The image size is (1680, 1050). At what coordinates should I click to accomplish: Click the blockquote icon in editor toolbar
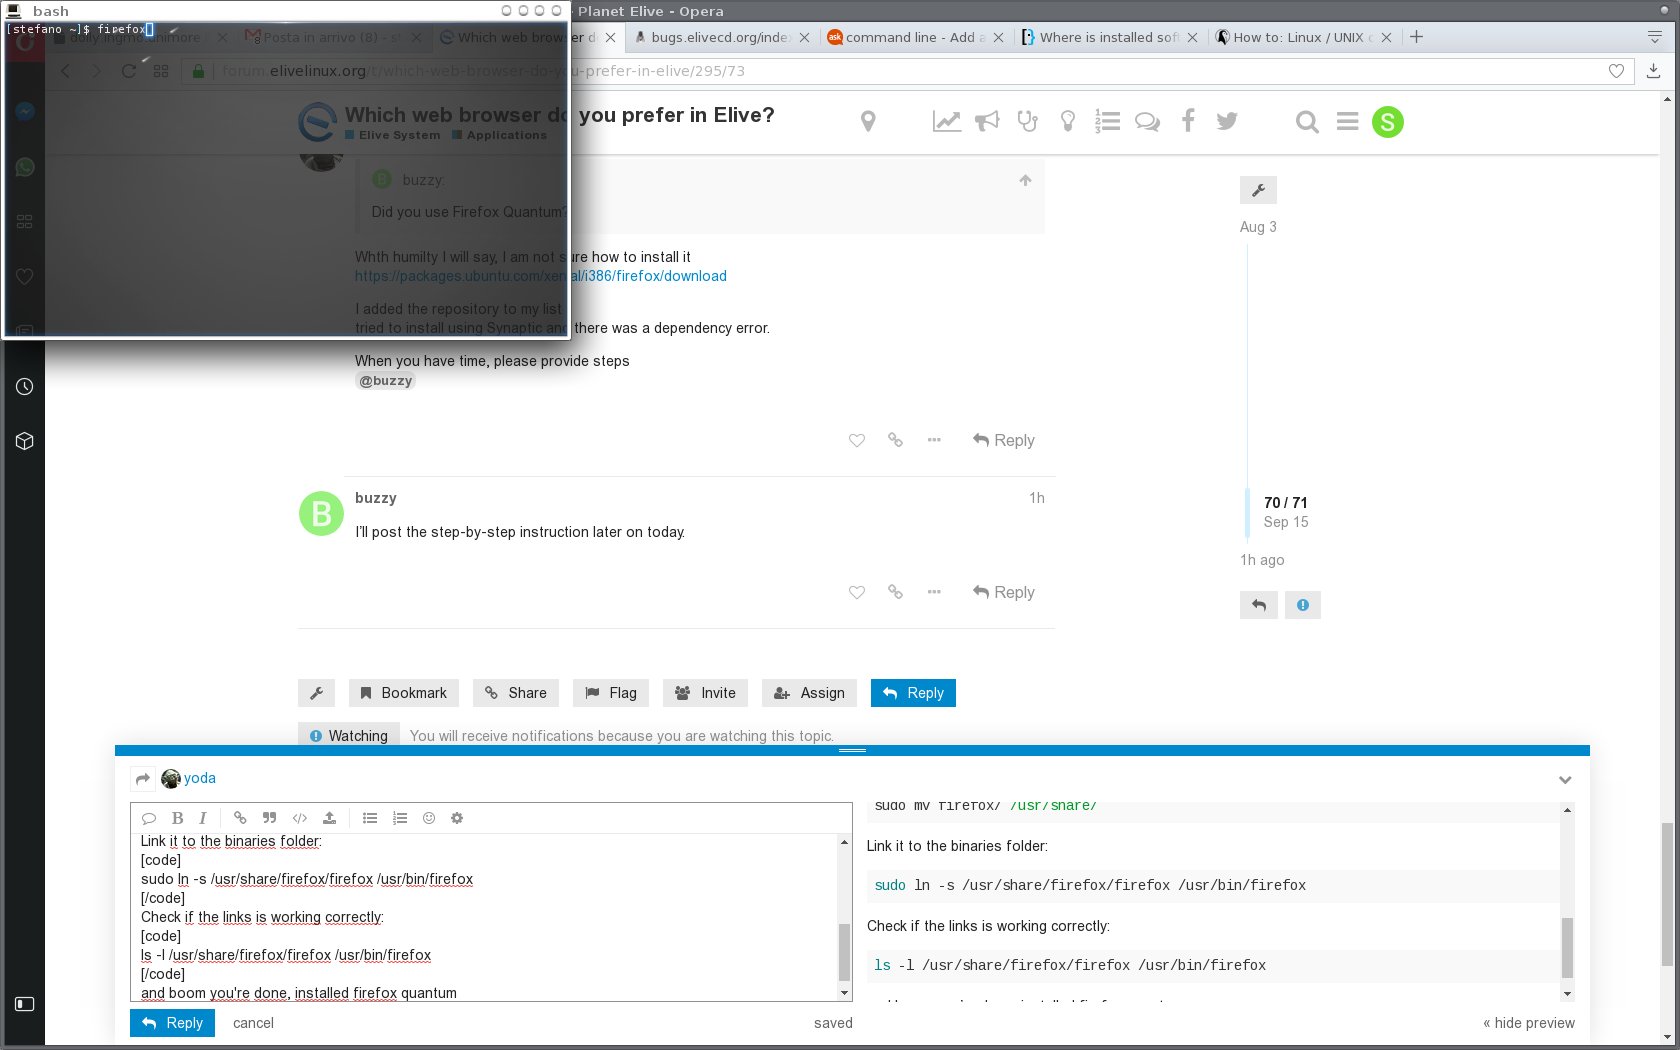269,818
